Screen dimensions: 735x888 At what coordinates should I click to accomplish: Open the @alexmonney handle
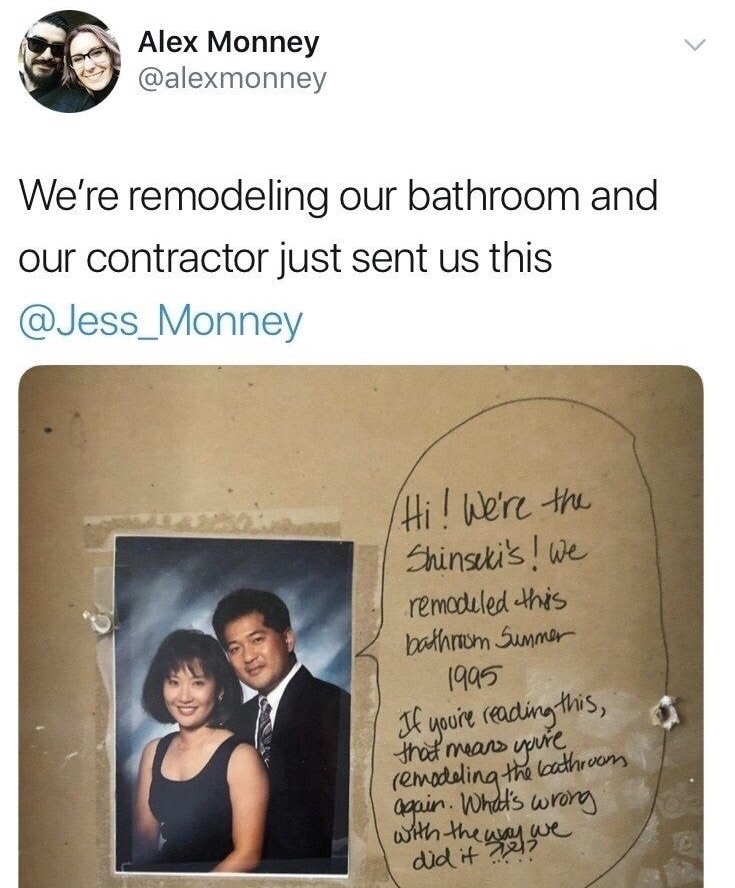[x=232, y=79]
